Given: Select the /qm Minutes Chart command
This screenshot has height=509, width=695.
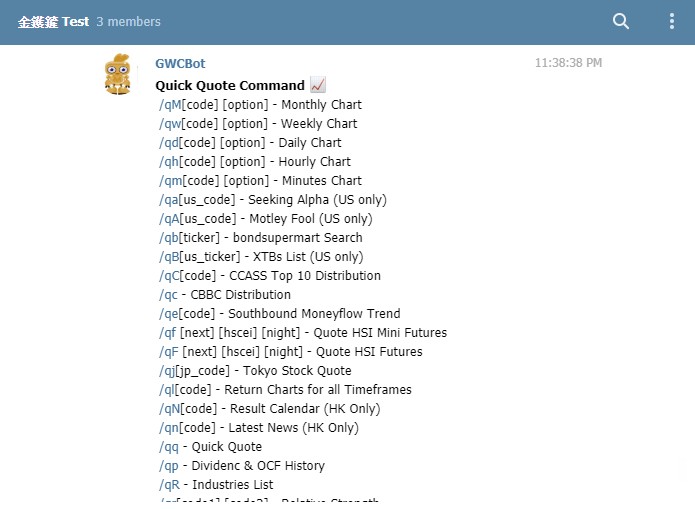Looking at the screenshot, I should click(171, 181).
